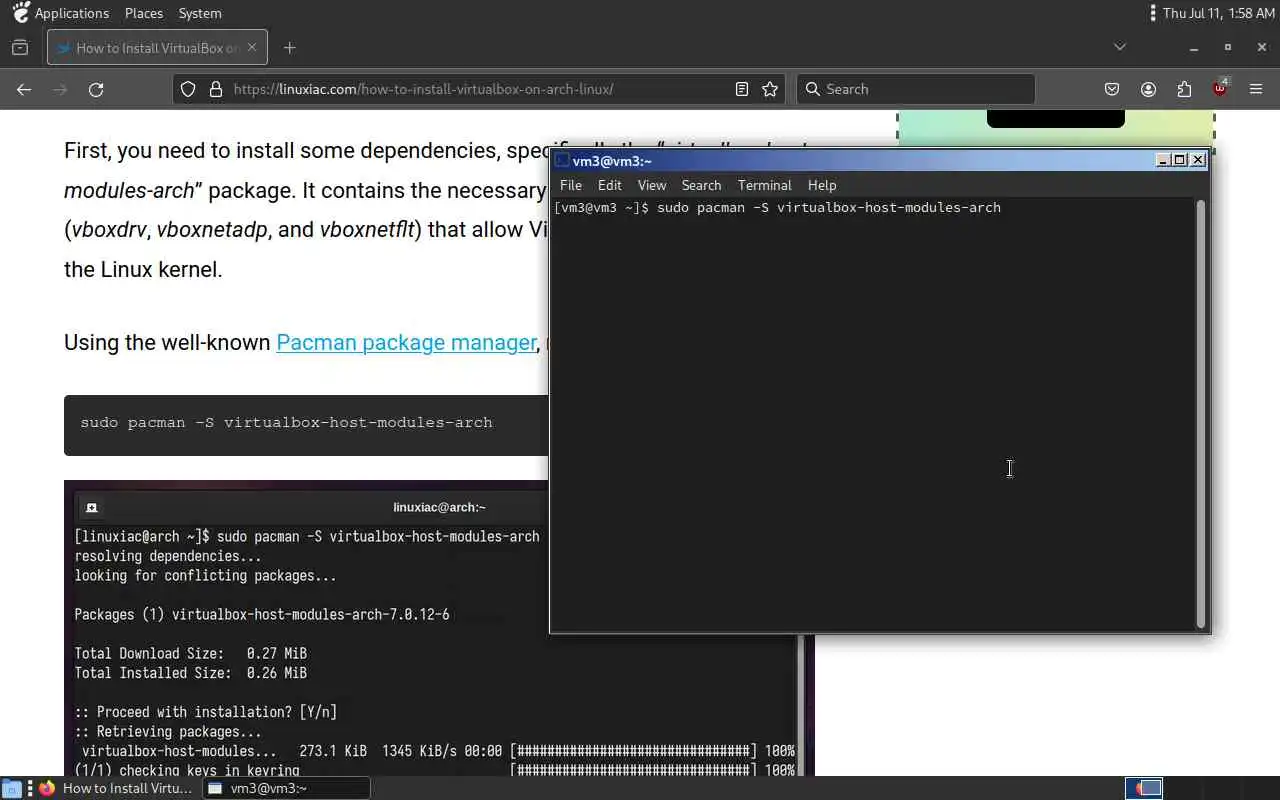The height and width of the screenshot is (800, 1280).
Task: Open Firefox View recent browsing icon
Action: click(20, 47)
